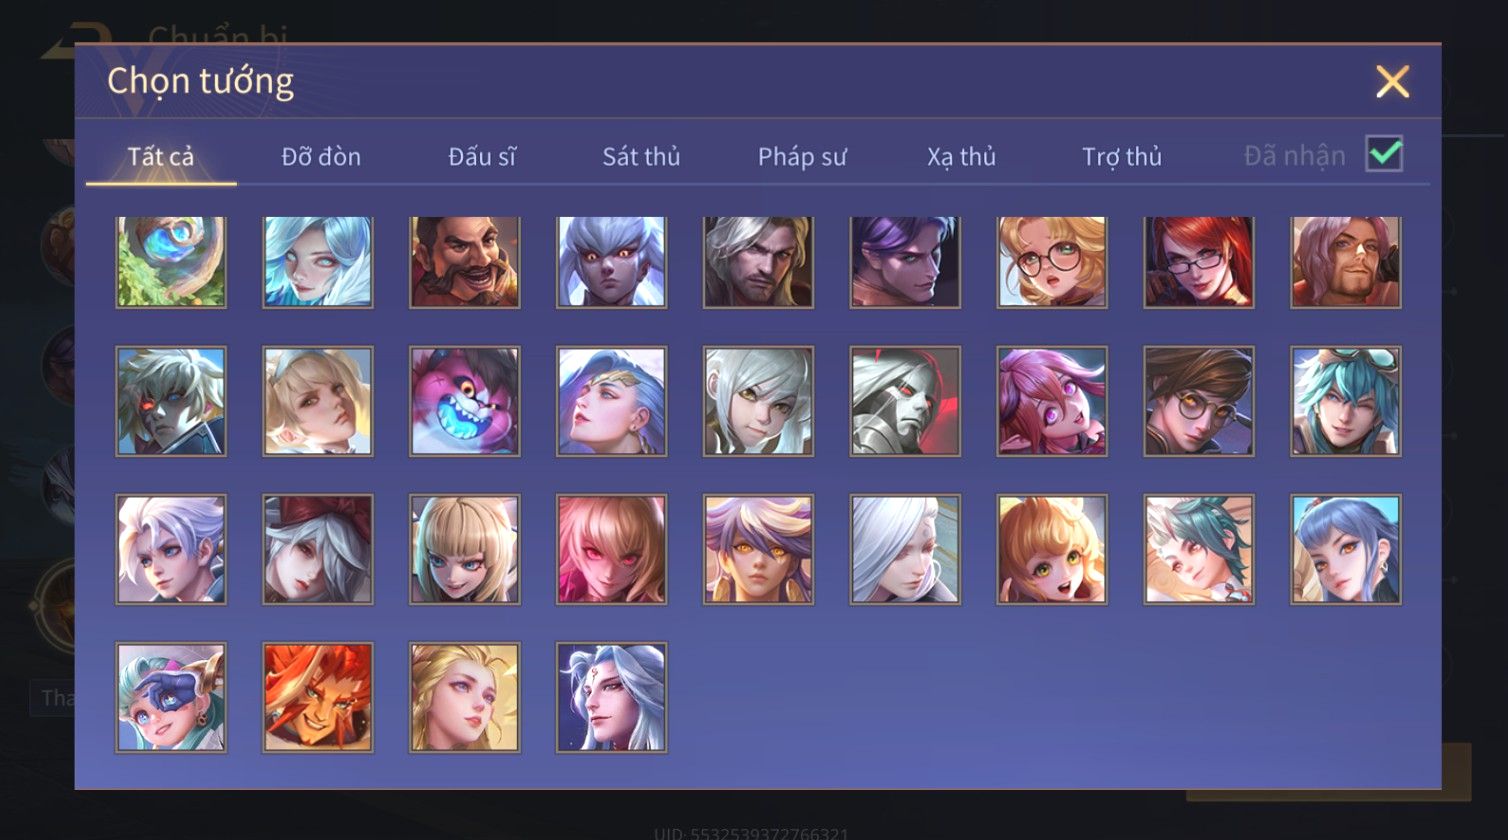Filter heroes by Xạ thủ
The height and width of the screenshot is (840, 1508).
[961, 157]
